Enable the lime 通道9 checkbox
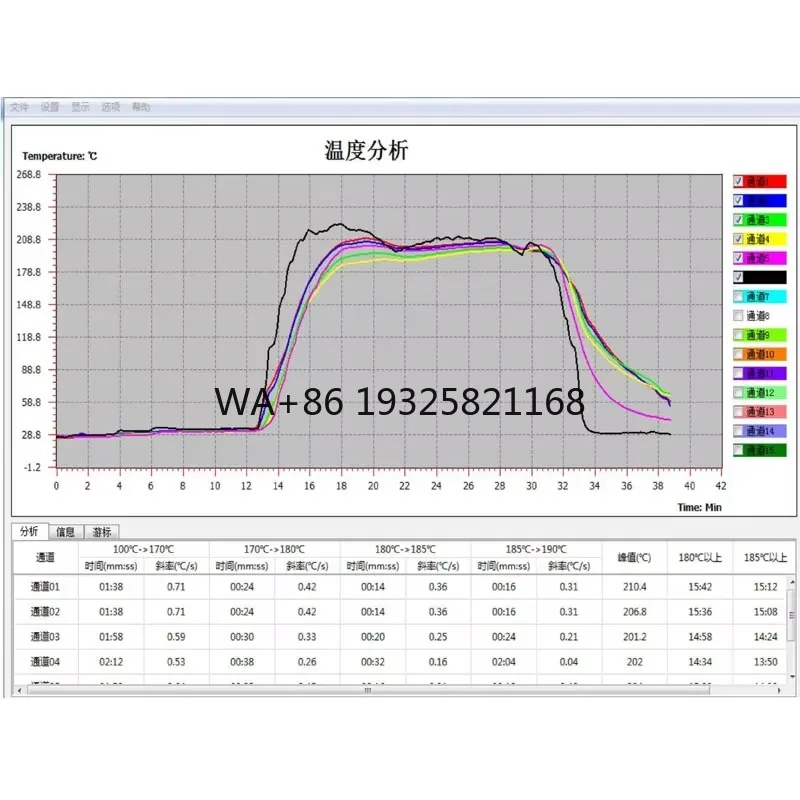Viewport: 800px width, 800px height. click(738, 335)
